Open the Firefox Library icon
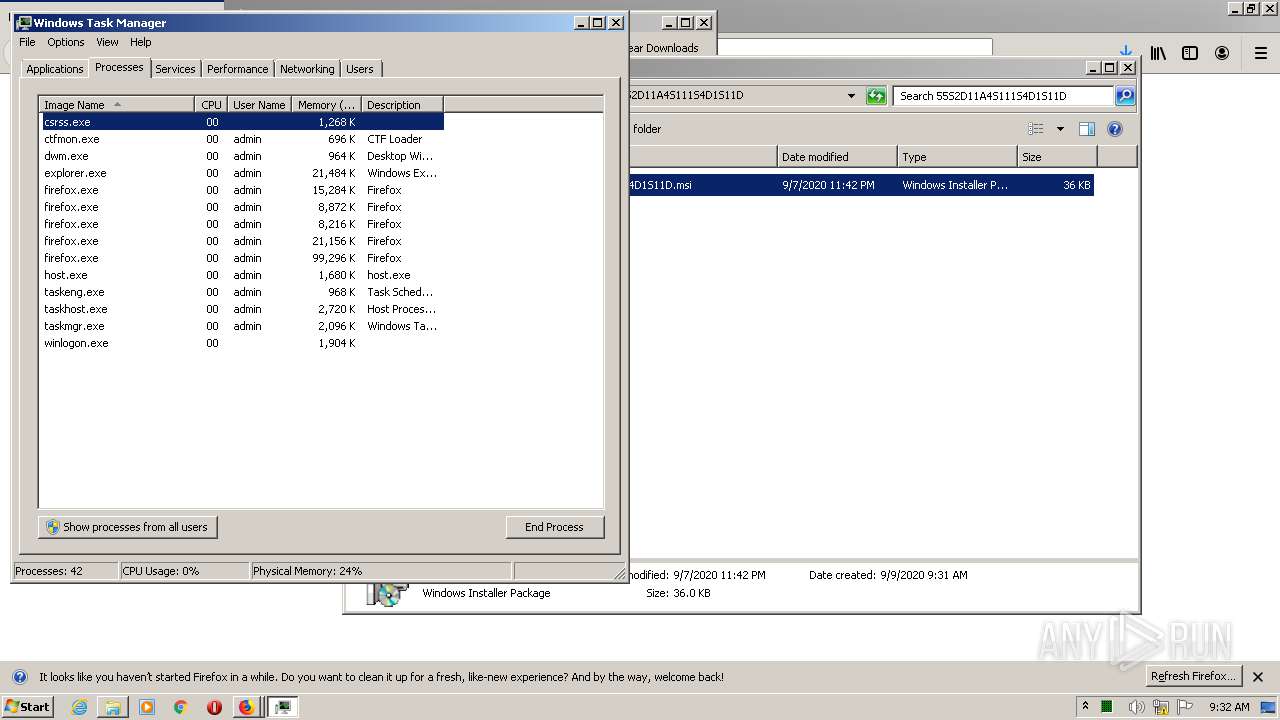Viewport: 1280px width, 720px height. point(1158,53)
